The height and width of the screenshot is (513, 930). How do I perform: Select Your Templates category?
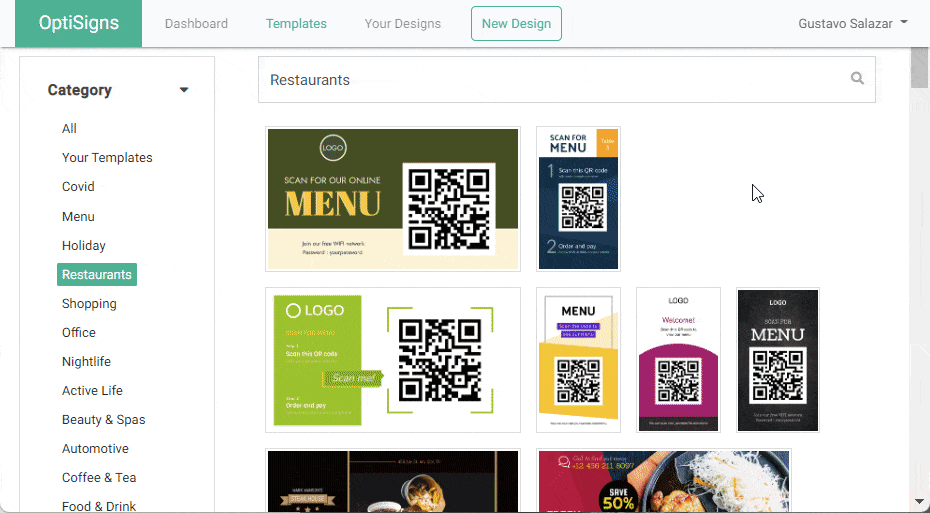[x=107, y=158]
